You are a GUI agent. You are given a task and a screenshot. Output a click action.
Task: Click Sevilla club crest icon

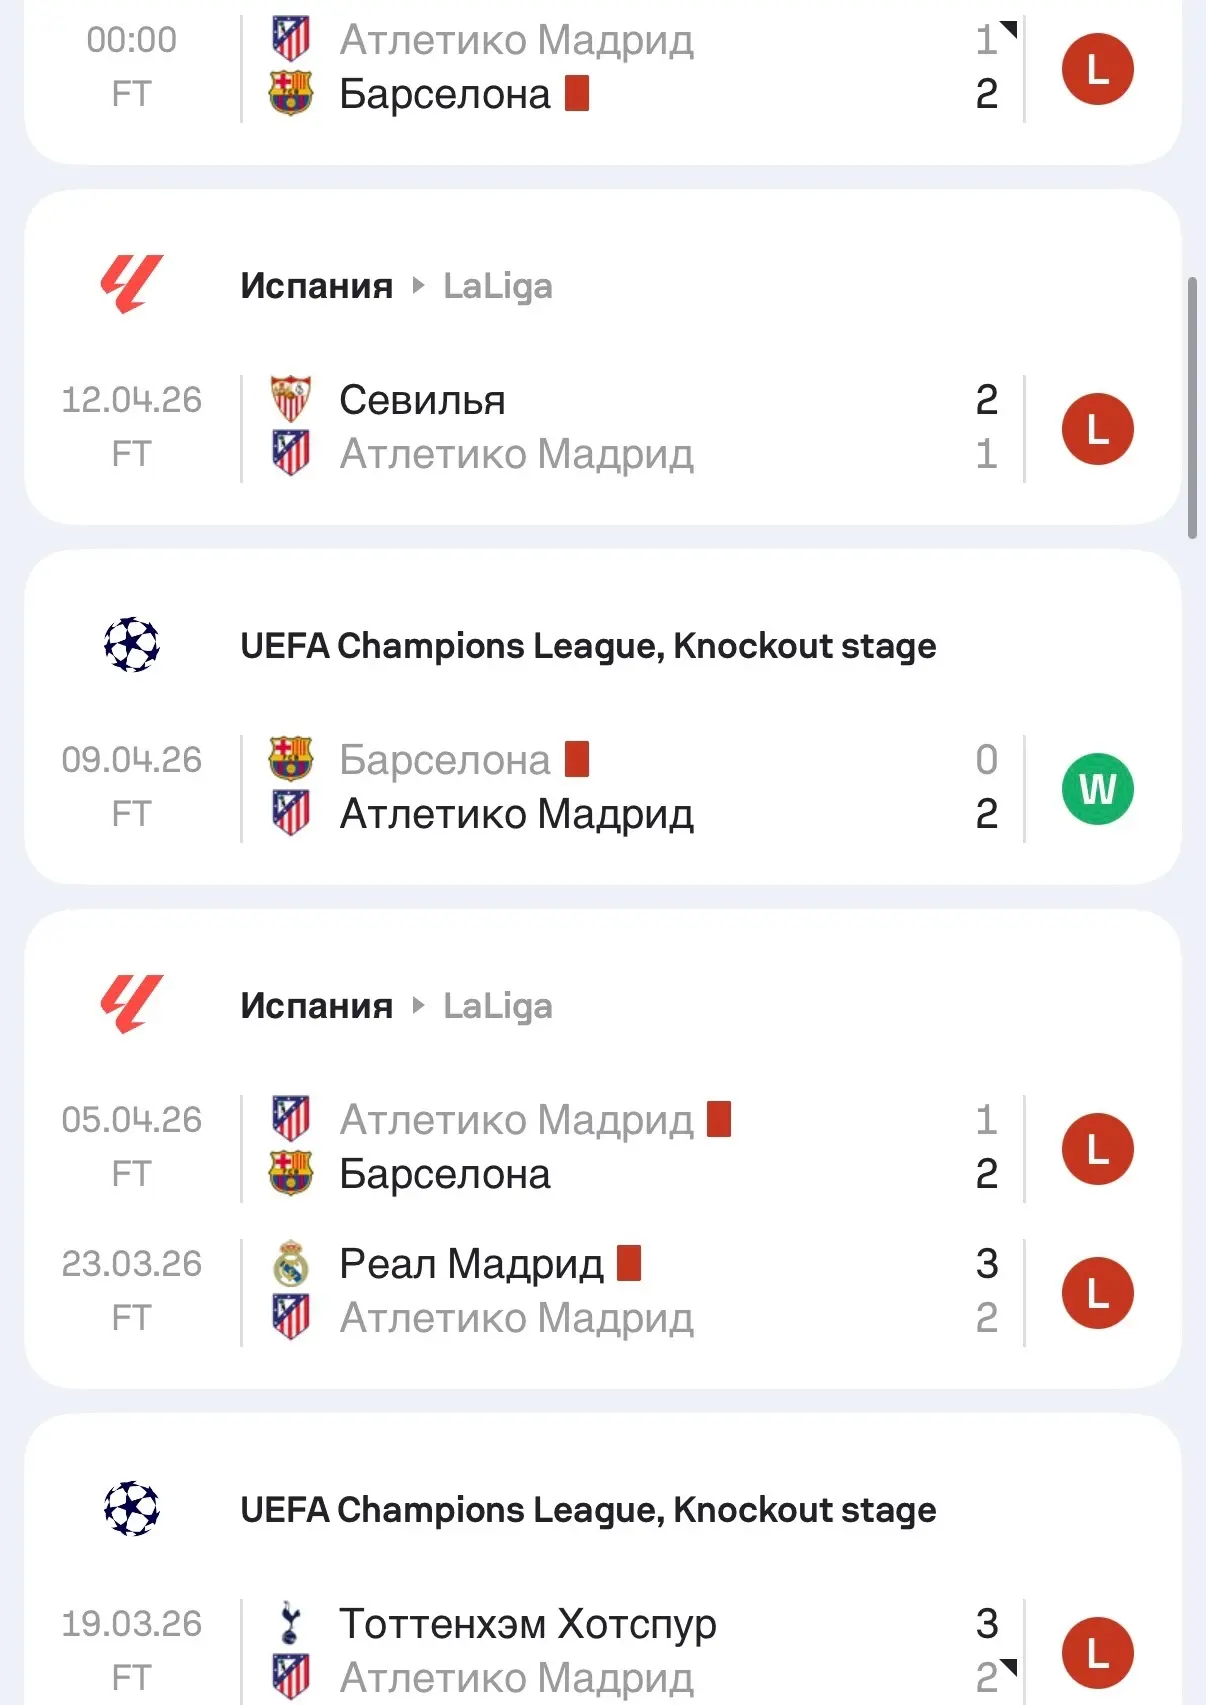pos(291,399)
